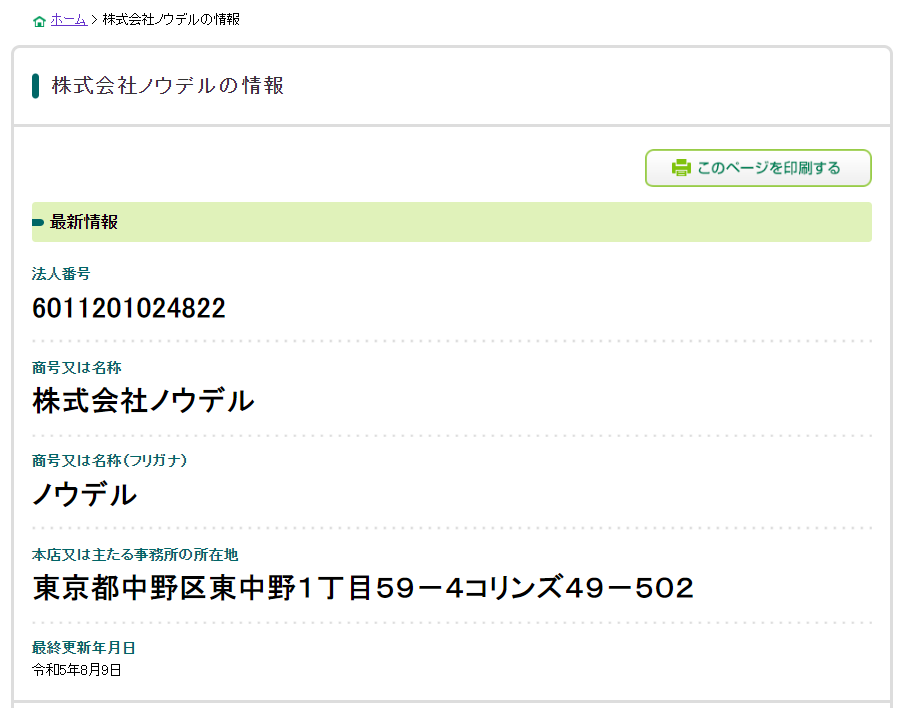Click the home icon in breadcrumb
898x708 pixels.
(39, 20)
